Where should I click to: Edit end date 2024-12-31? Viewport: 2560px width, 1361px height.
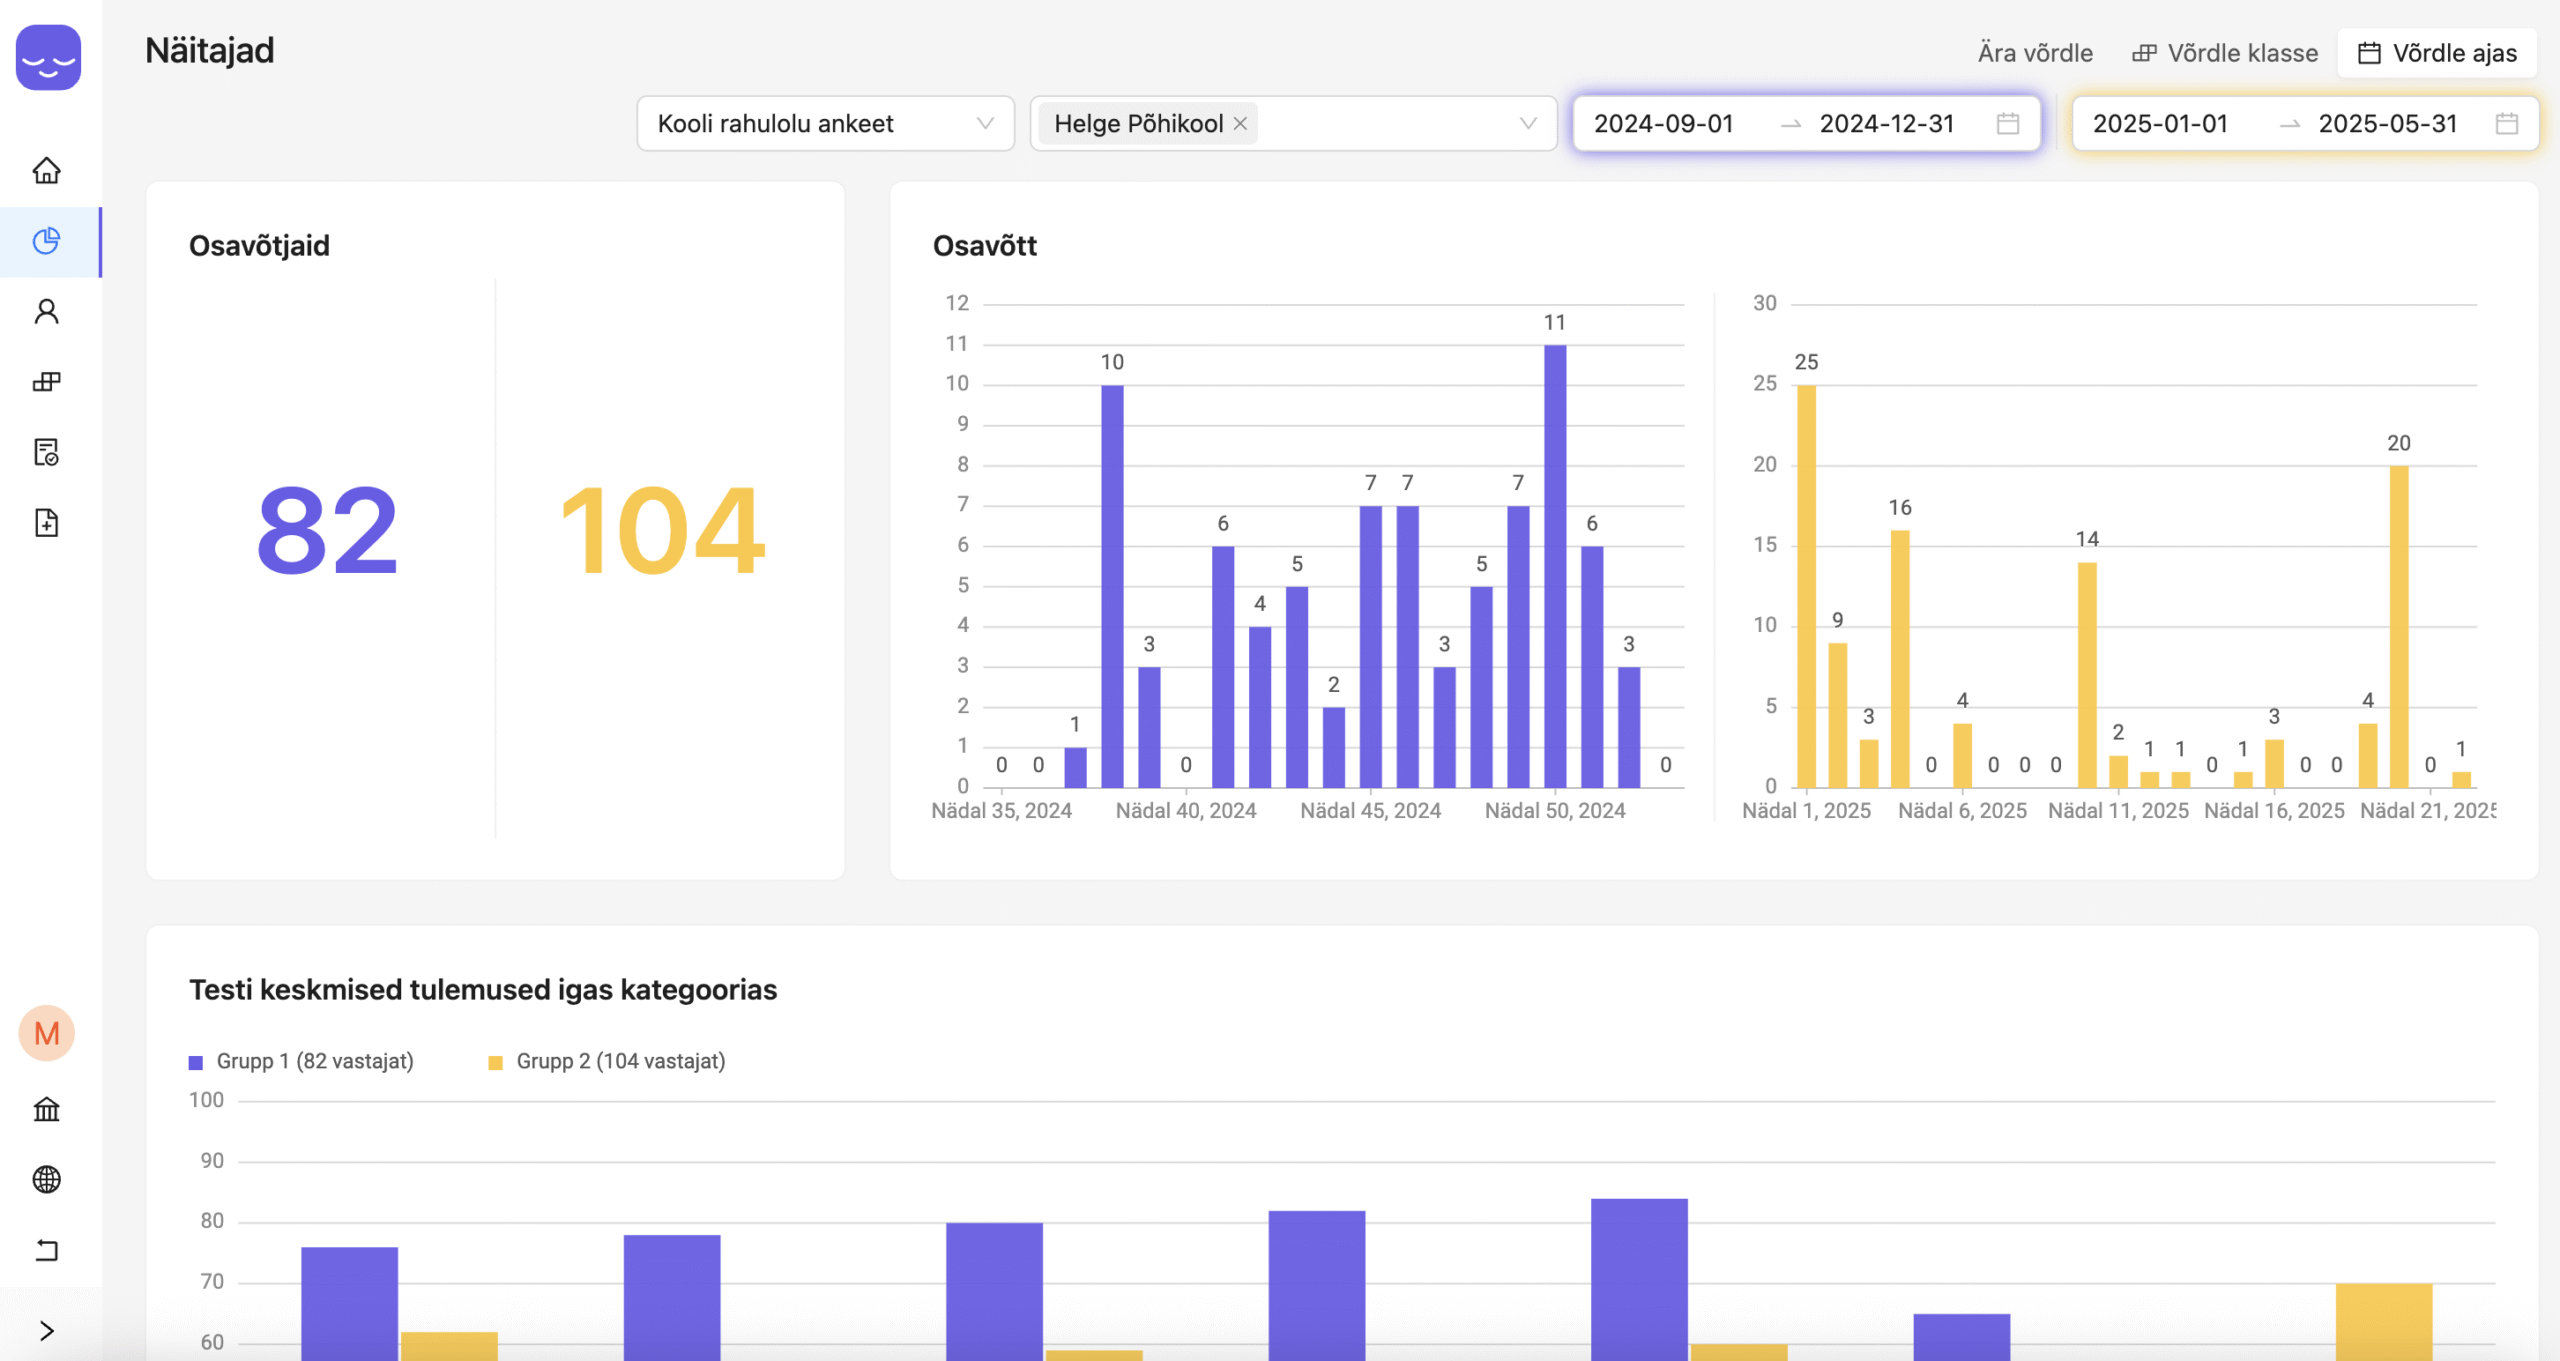1887,123
